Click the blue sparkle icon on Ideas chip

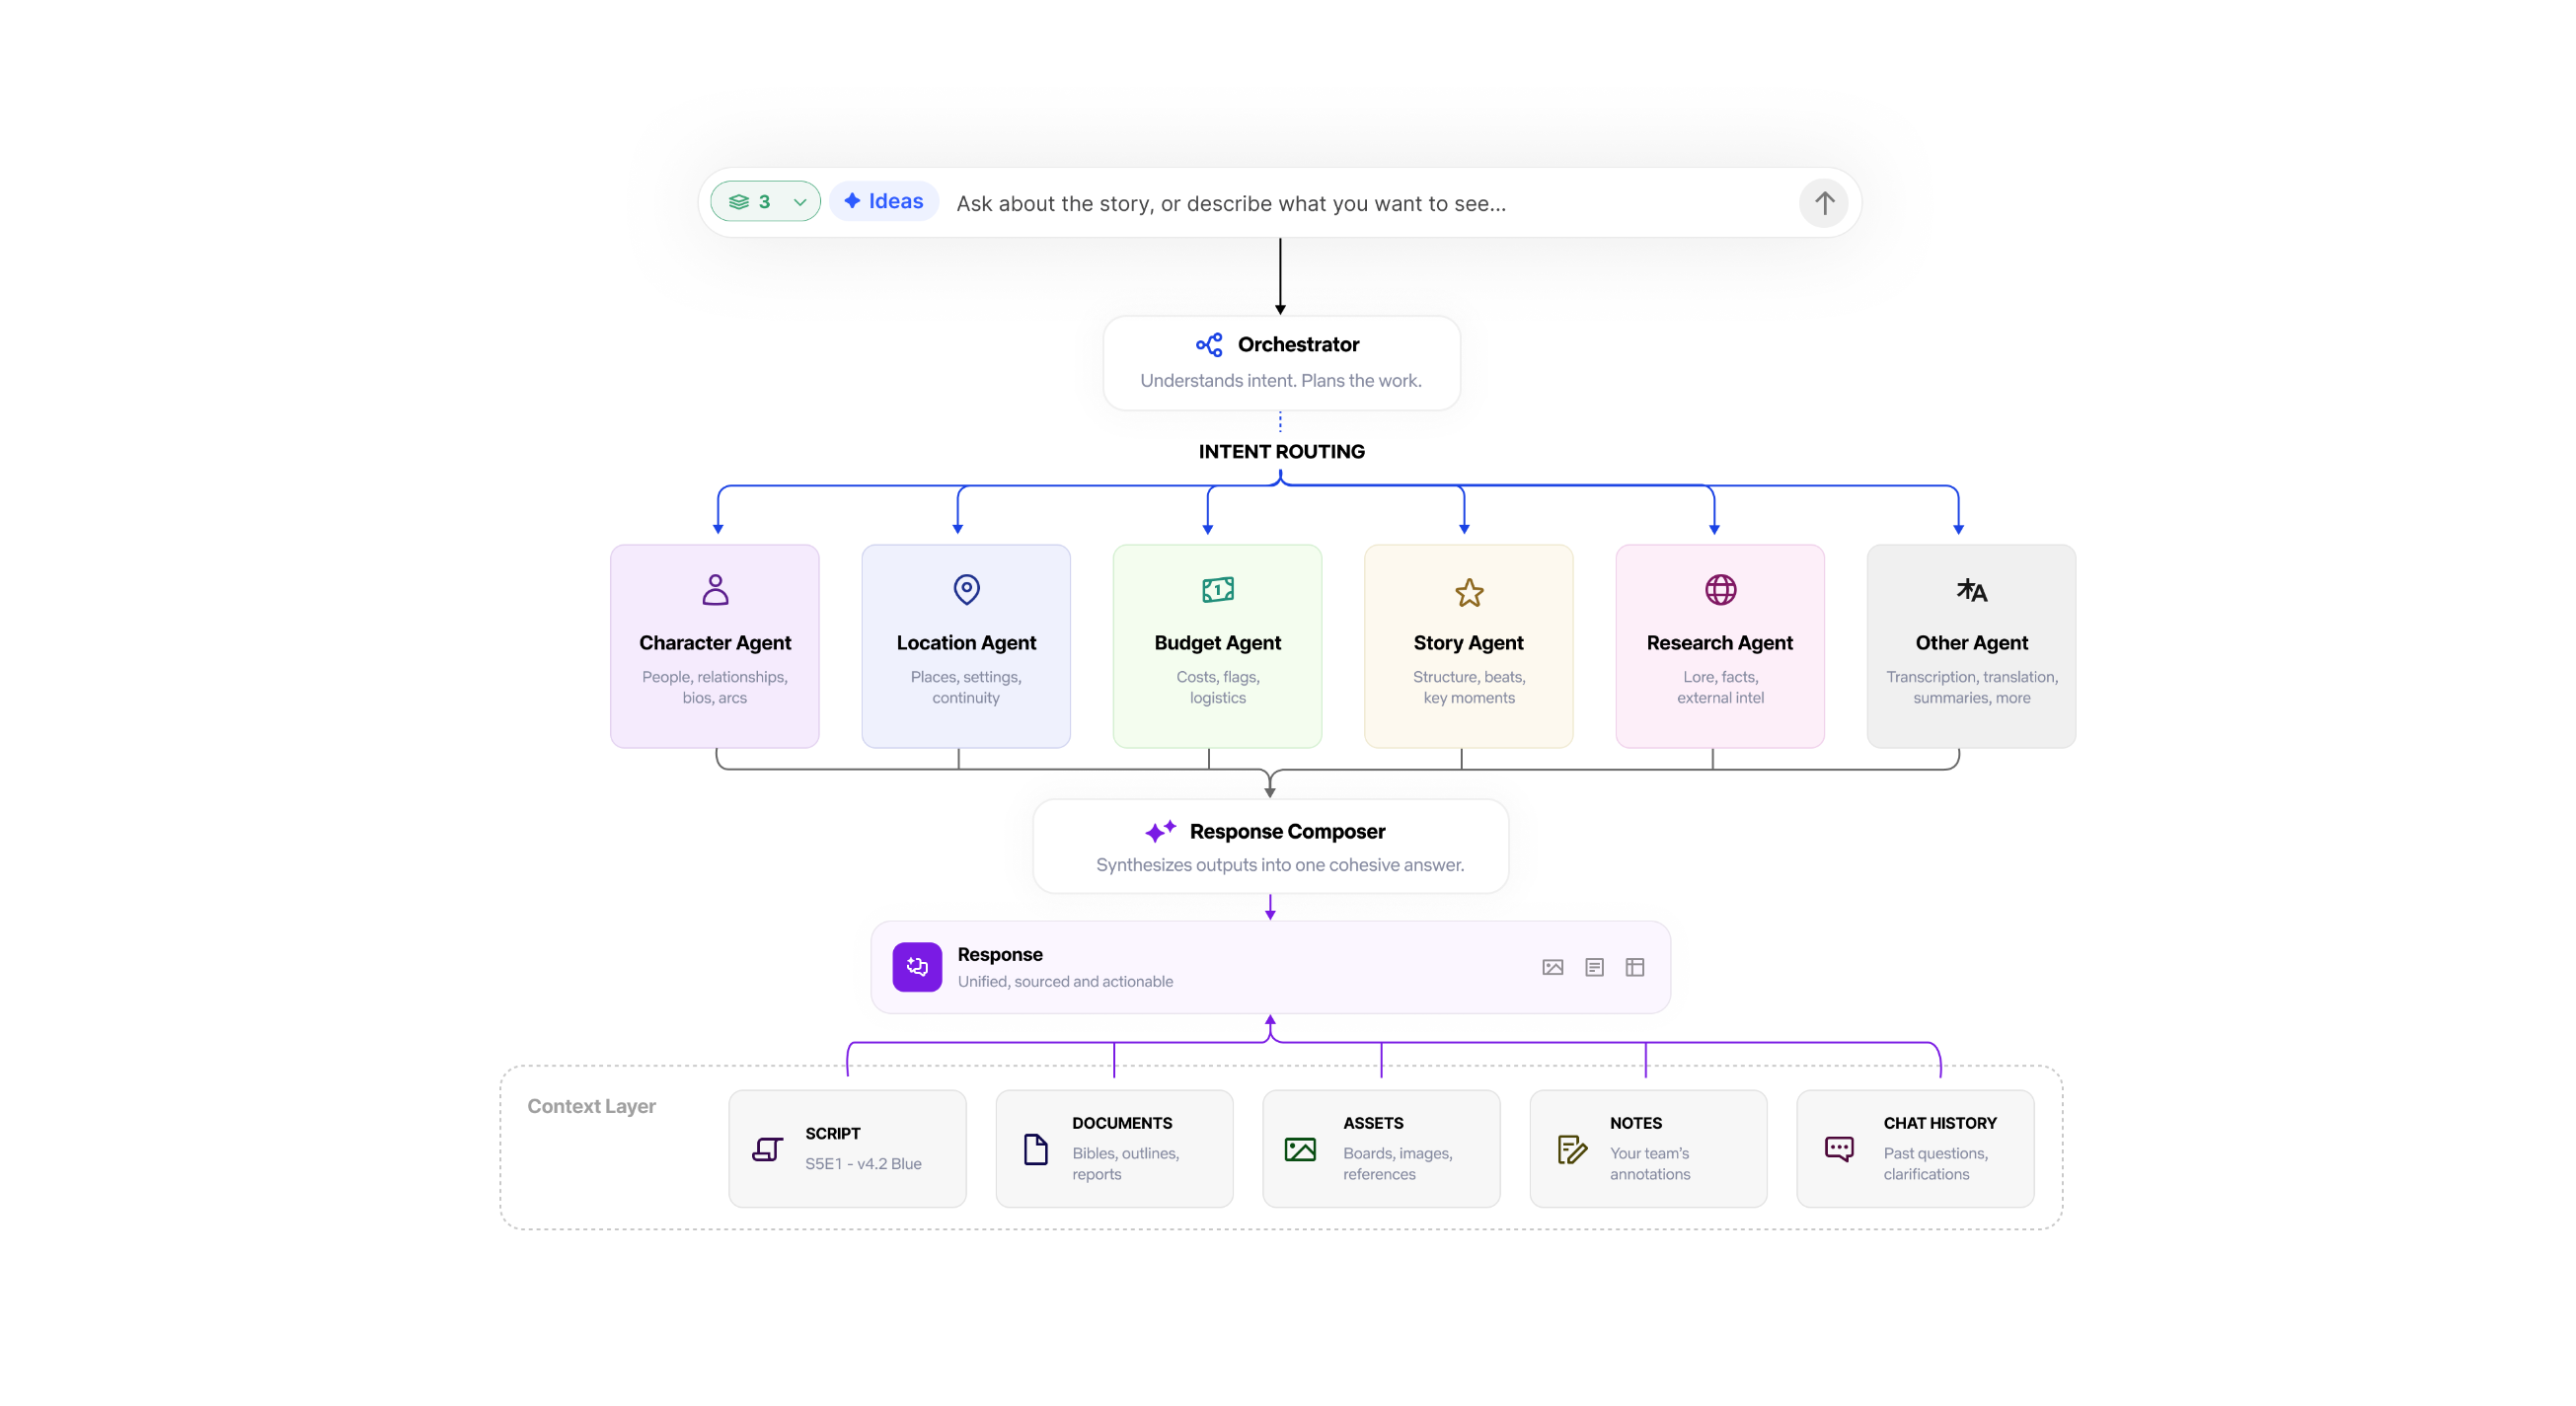852,201
